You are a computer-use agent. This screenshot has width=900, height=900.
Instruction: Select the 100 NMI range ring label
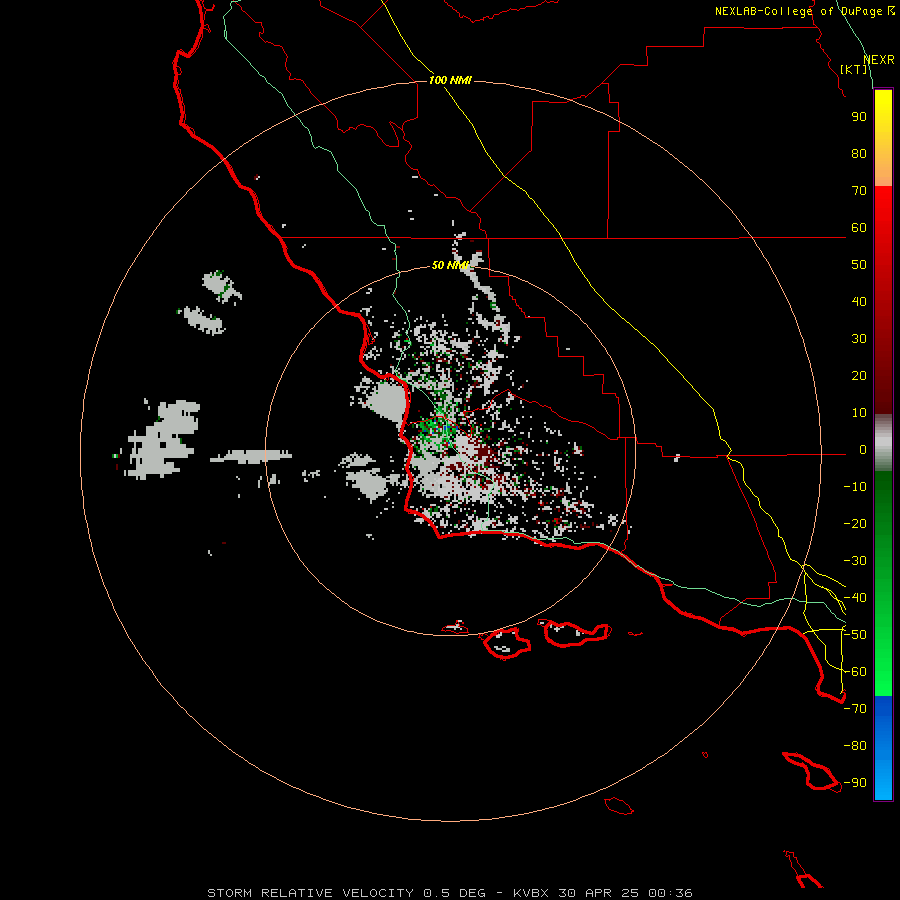pos(450,80)
